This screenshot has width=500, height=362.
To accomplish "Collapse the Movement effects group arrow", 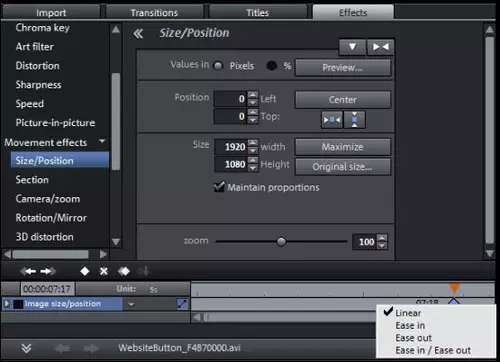I will (102, 141).
